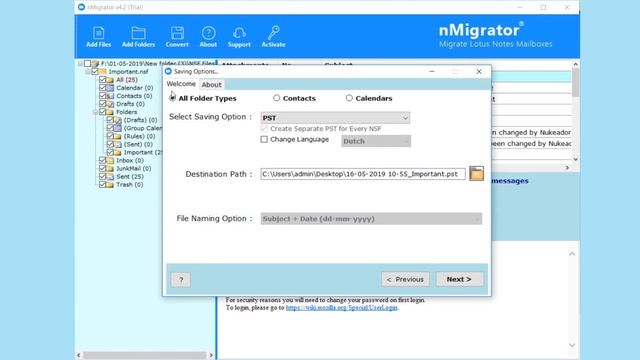Open the Select Saving Option PST dropdown
640x360 pixels.
(335, 118)
